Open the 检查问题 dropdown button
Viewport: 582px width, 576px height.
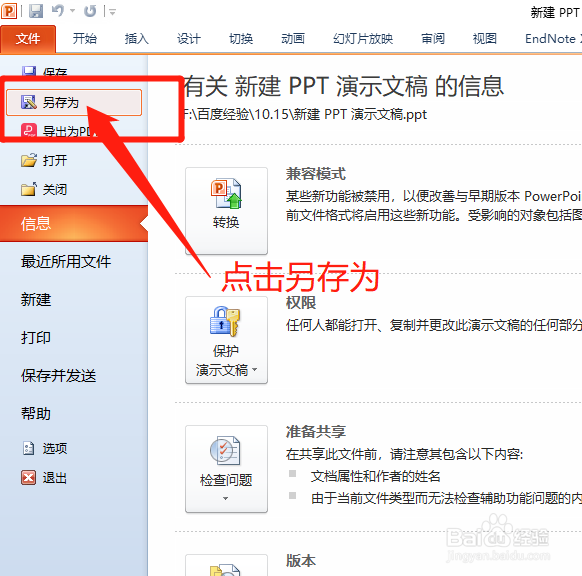click(226, 469)
